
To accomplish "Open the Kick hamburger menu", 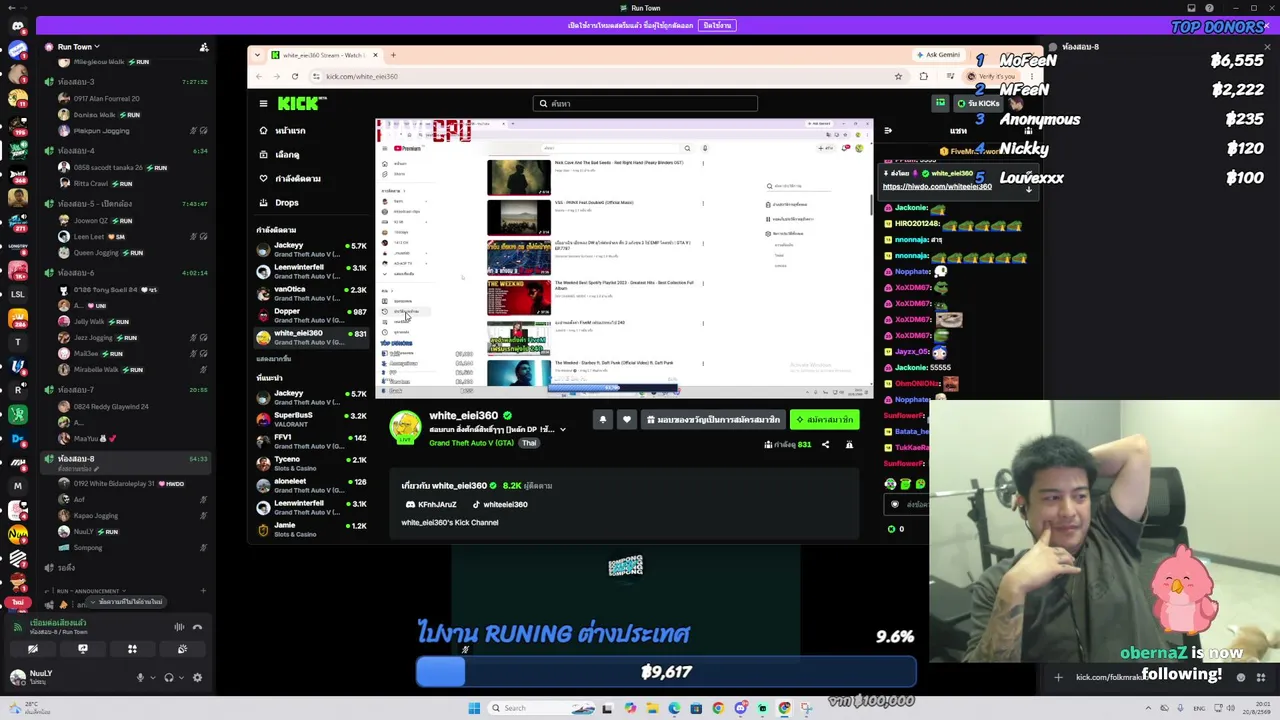I will (263, 103).
